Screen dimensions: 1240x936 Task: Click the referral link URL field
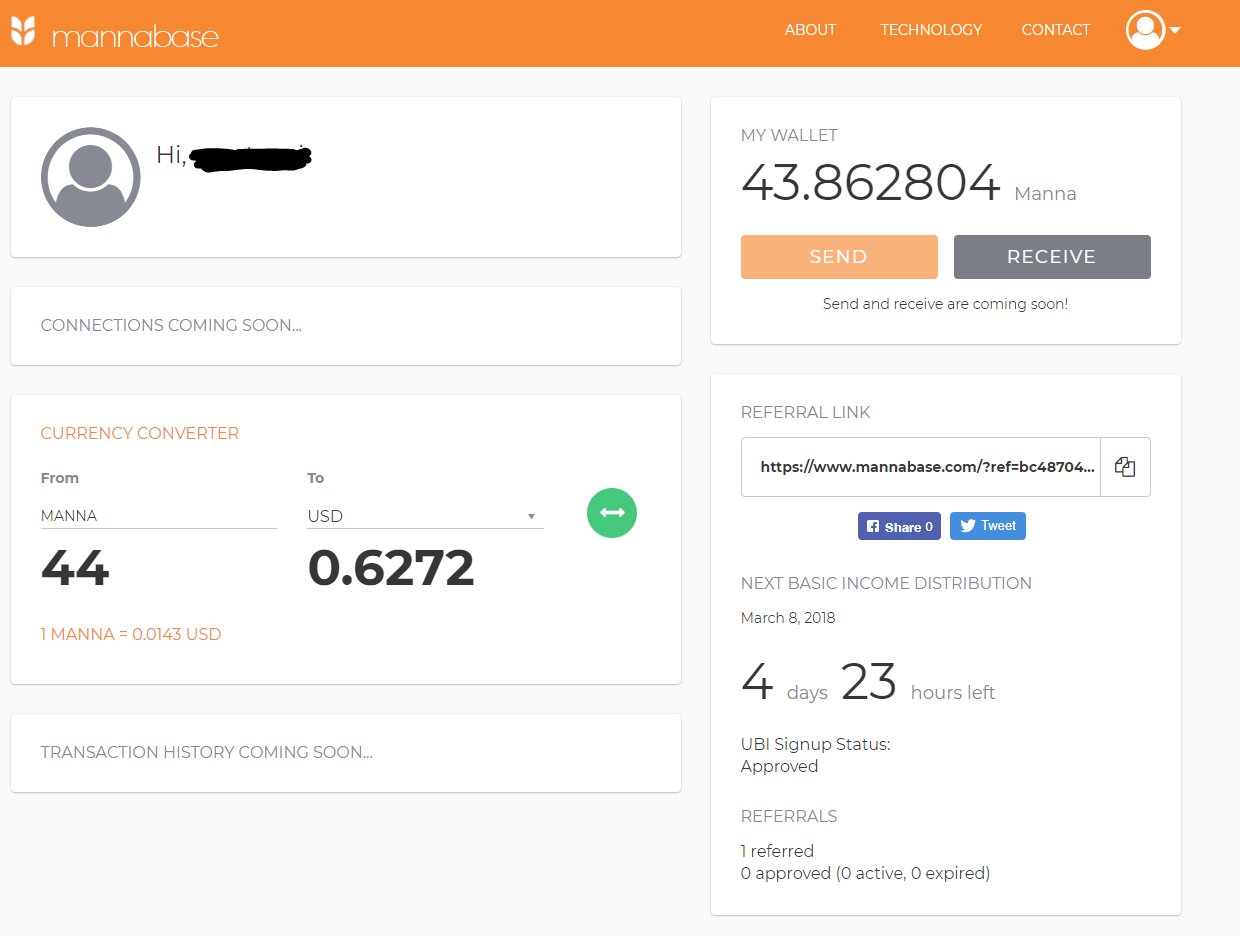click(x=921, y=467)
